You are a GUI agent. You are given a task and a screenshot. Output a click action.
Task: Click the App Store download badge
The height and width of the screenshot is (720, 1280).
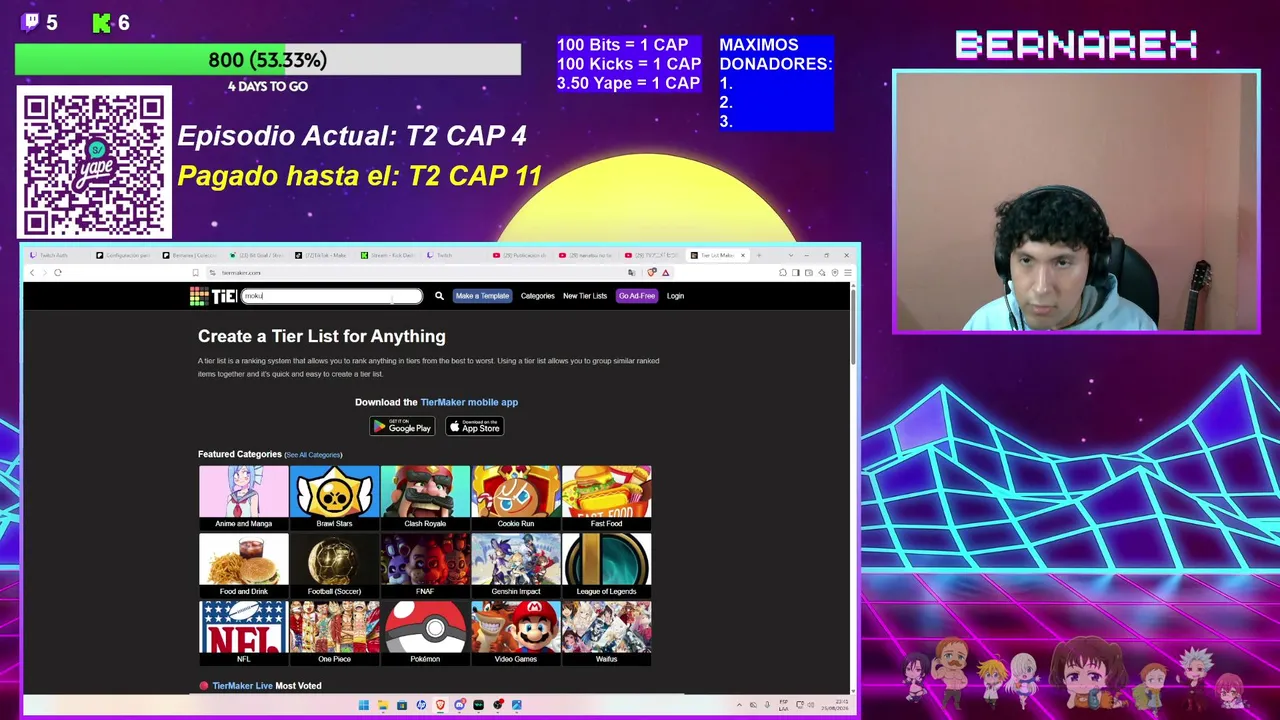pyautogui.click(x=474, y=427)
